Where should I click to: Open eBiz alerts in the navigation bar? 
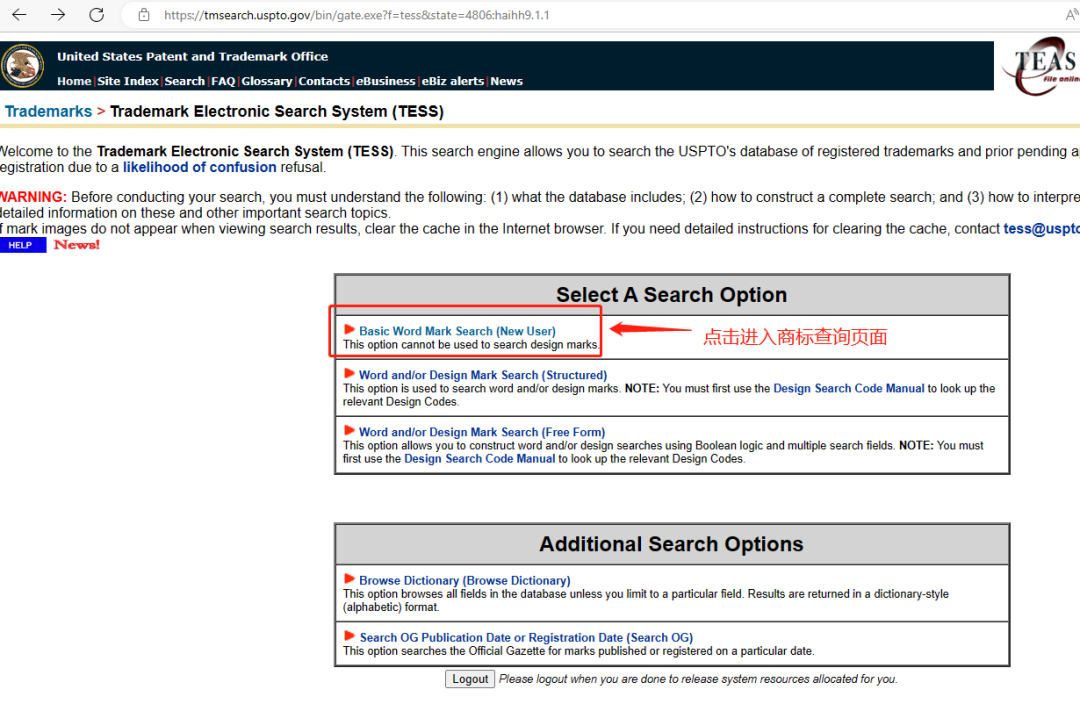[453, 81]
